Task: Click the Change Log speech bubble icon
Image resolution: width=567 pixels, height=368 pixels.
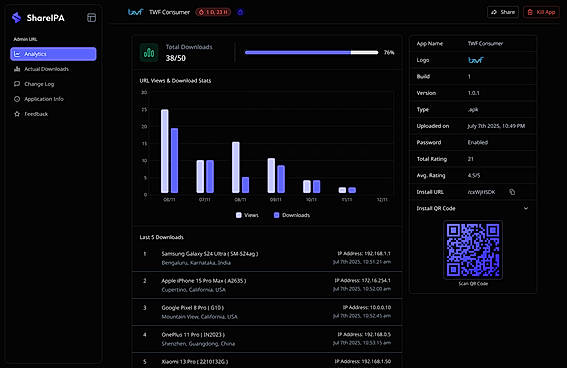Action: (x=17, y=84)
